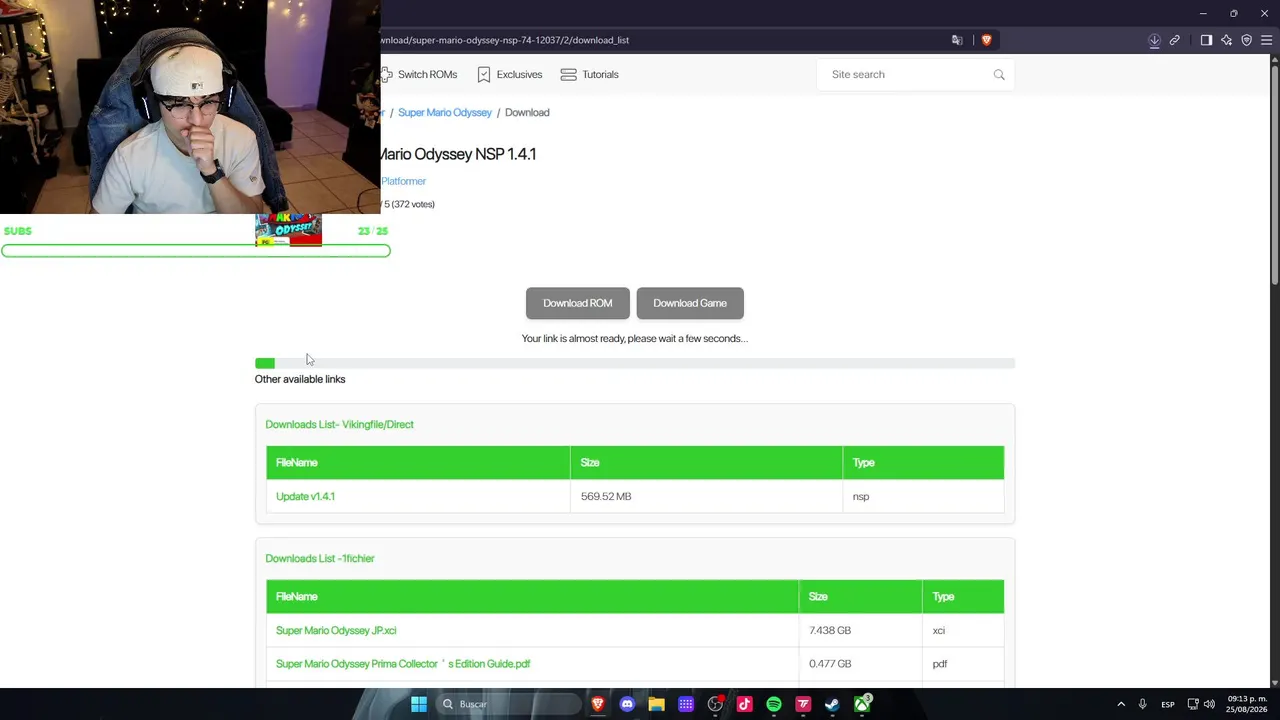The height and width of the screenshot is (720, 1280).
Task: Open Brave Shields lion icon in address bar
Action: 986,40
